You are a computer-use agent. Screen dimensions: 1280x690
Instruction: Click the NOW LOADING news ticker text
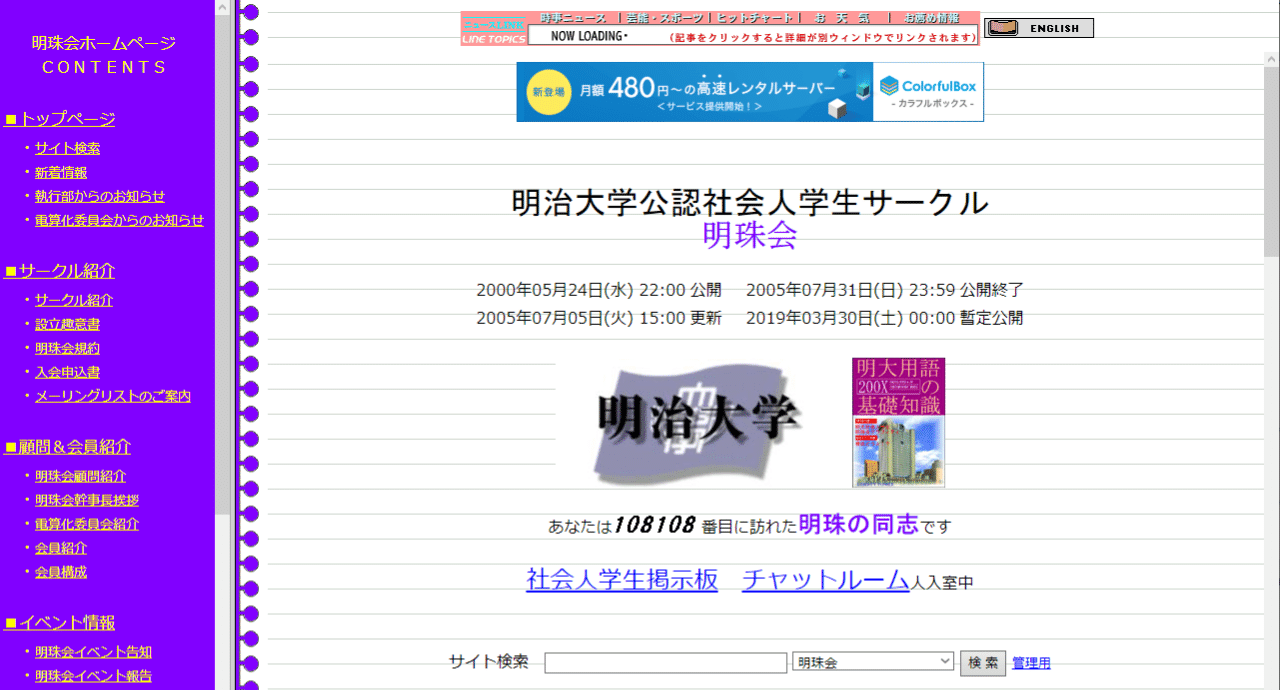pyautogui.click(x=590, y=37)
